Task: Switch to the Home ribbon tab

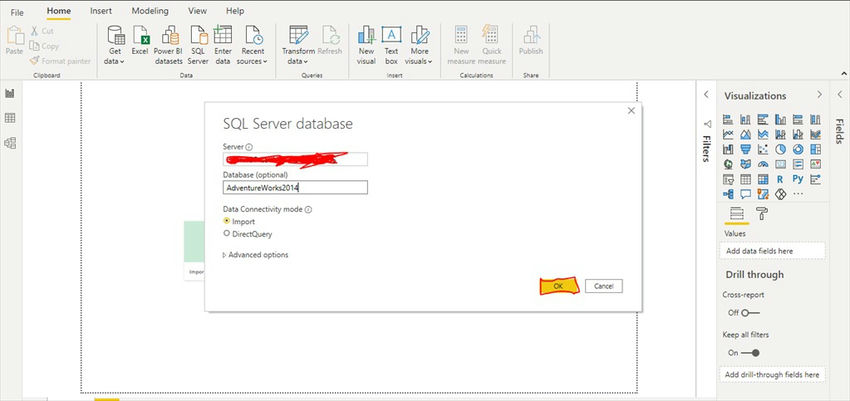Action: (x=58, y=11)
